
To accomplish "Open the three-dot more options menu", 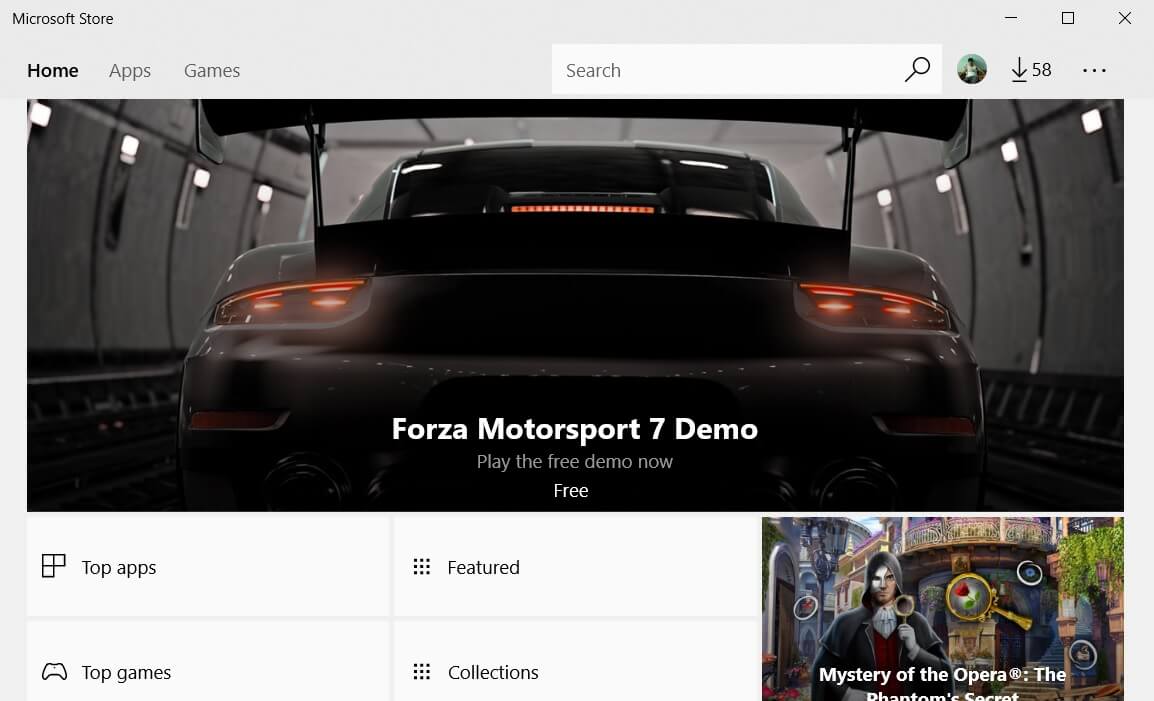I will pyautogui.click(x=1094, y=71).
